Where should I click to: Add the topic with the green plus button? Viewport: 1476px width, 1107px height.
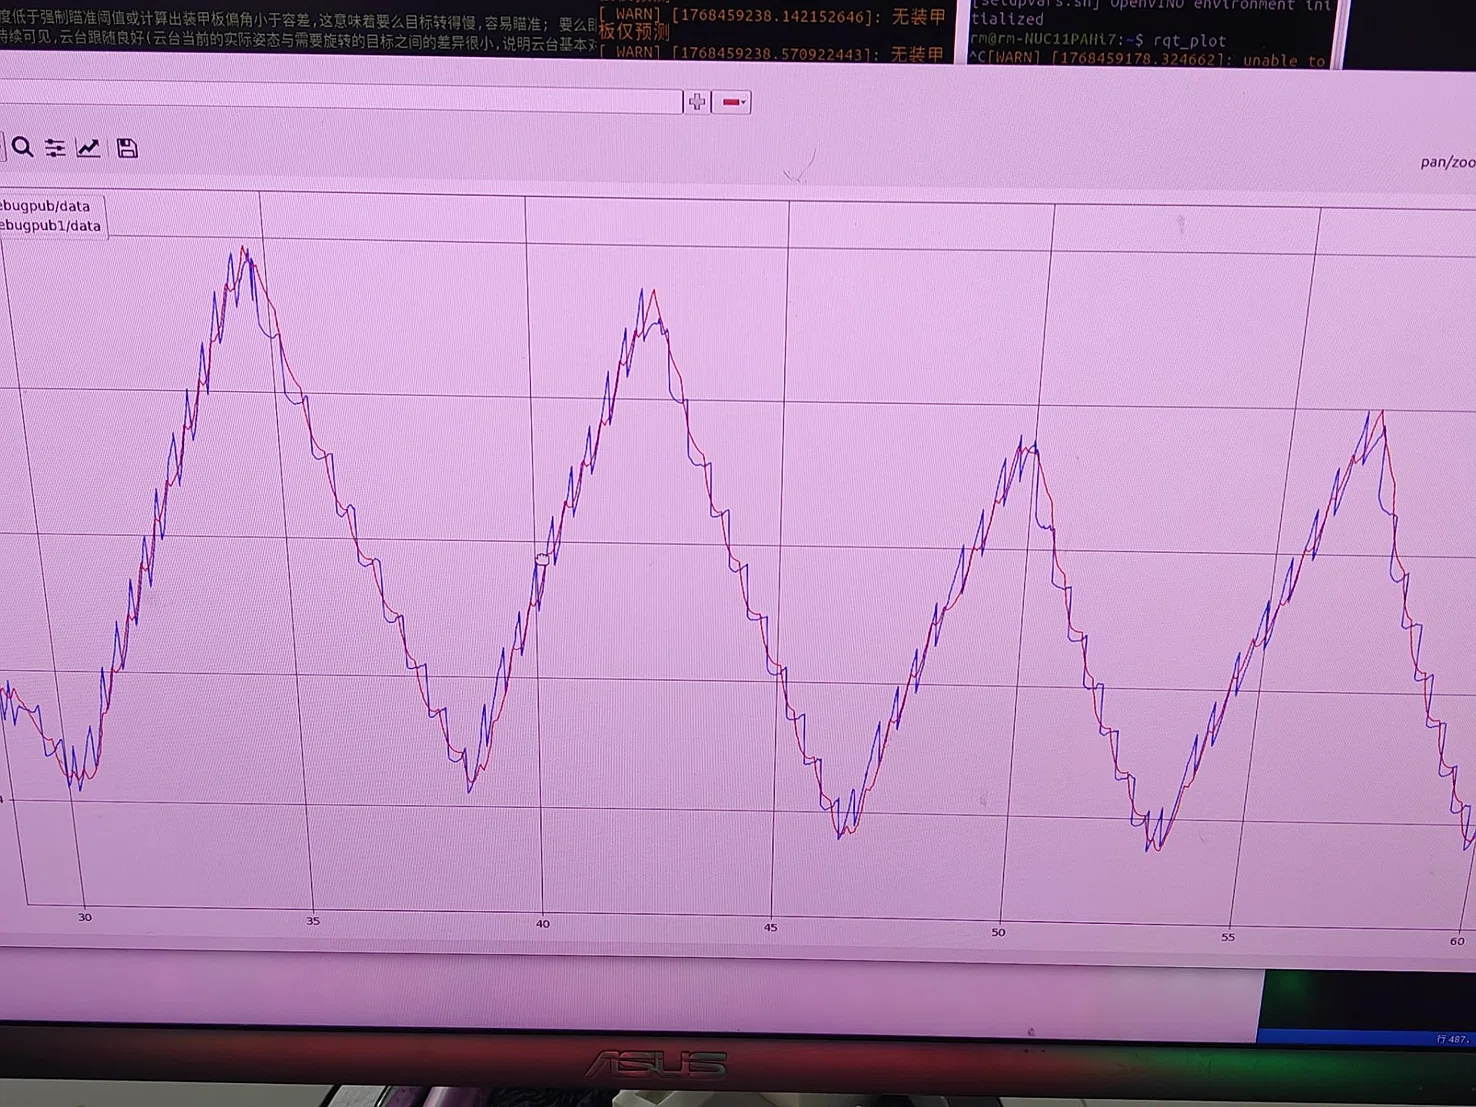tap(697, 101)
